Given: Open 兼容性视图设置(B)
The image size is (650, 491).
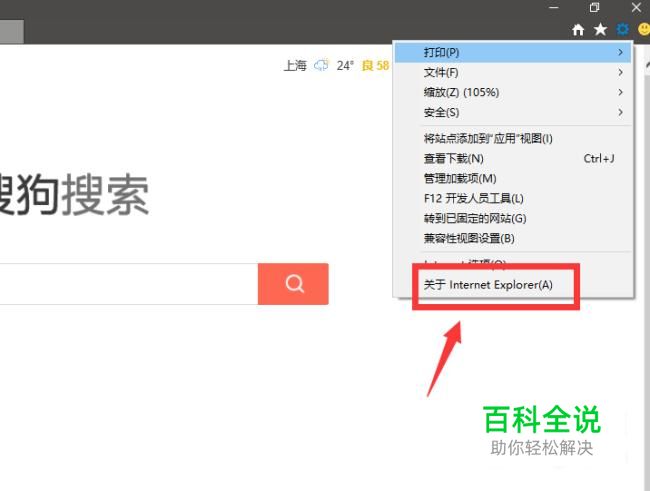Looking at the screenshot, I should tap(513, 238).
